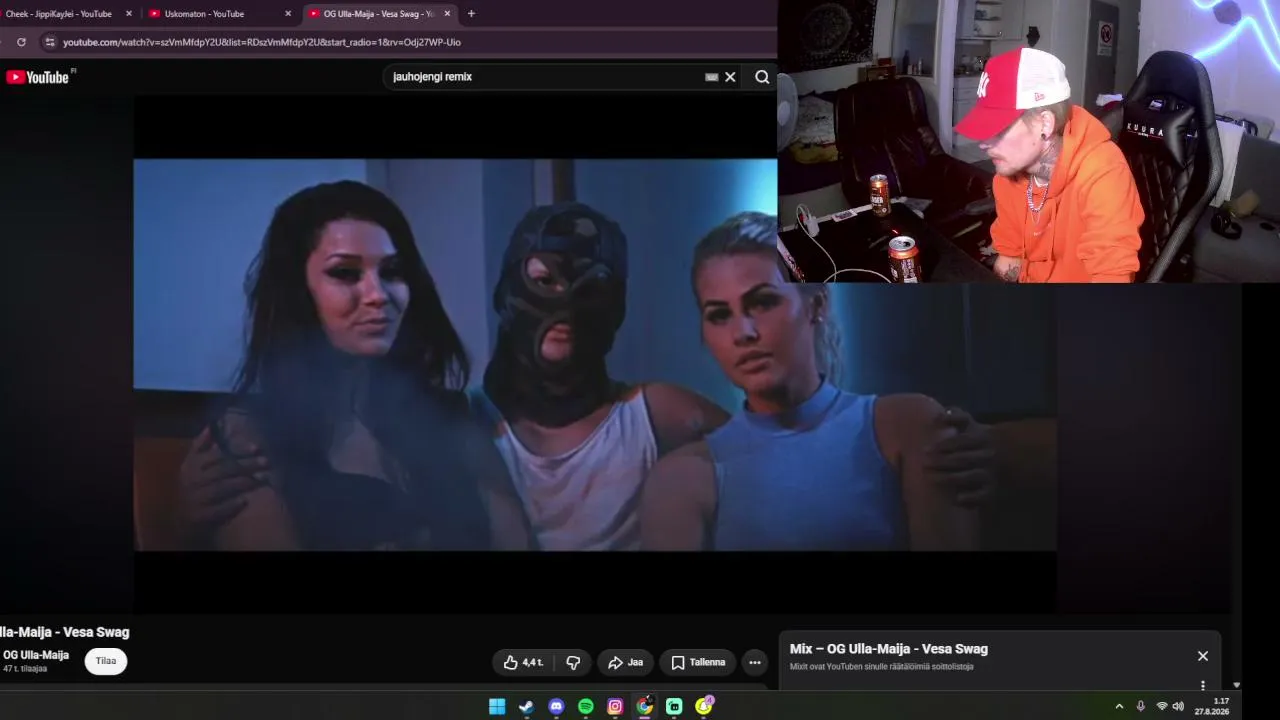1280x720 pixels.
Task: Close the 'Cheek - JippiKayJei' tab
Action: (x=129, y=14)
